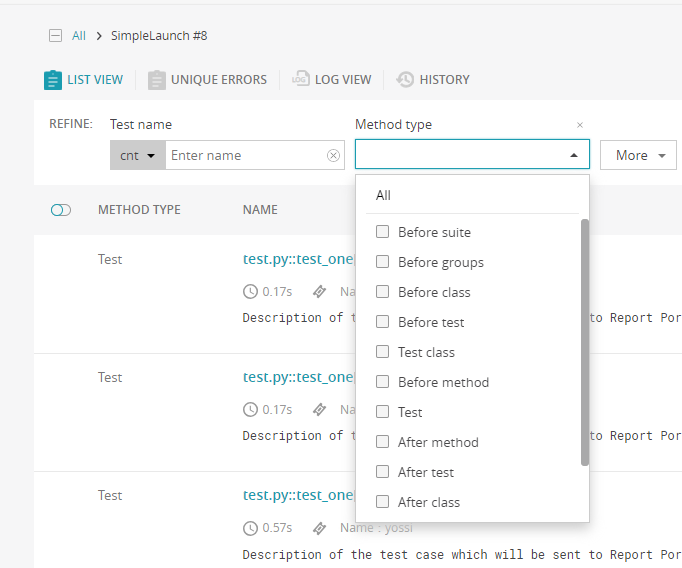
Task: Click the Unique Errors clipboard icon
Action: coord(157,80)
